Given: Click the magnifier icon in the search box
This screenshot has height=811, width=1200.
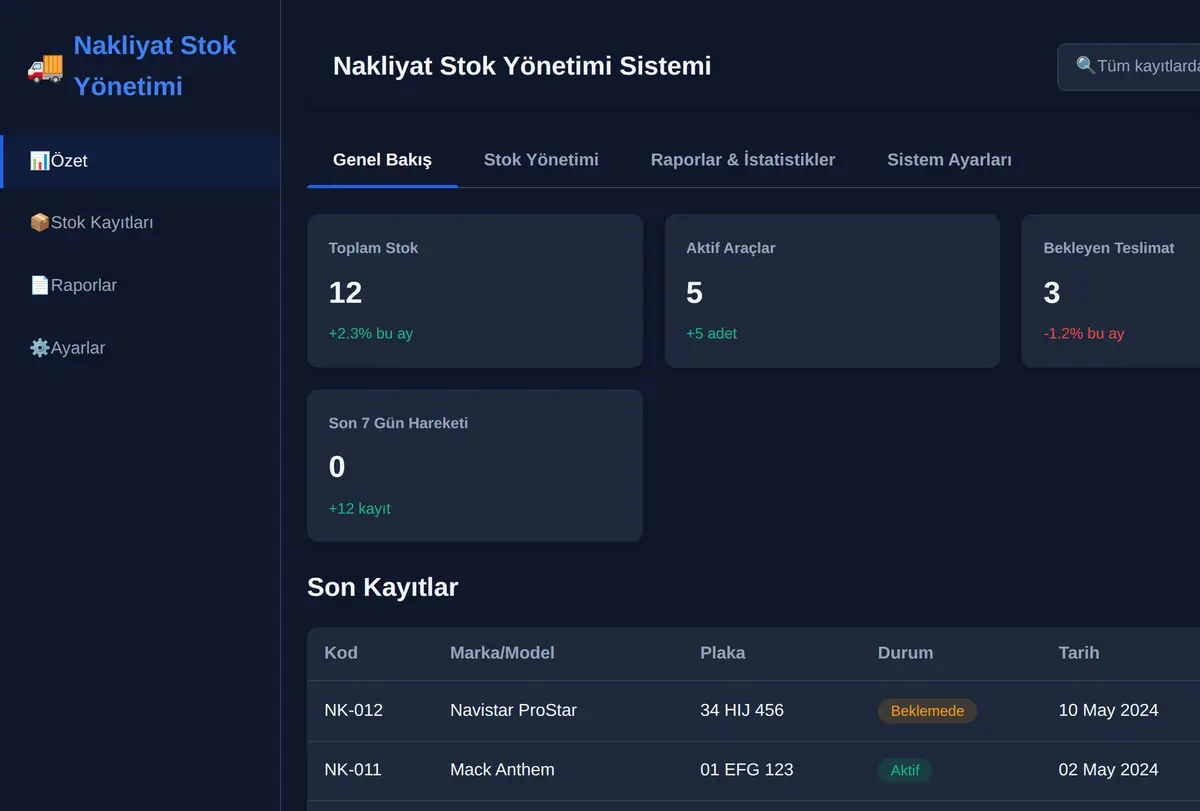Looking at the screenshot, I should (x=1086, y=66).
